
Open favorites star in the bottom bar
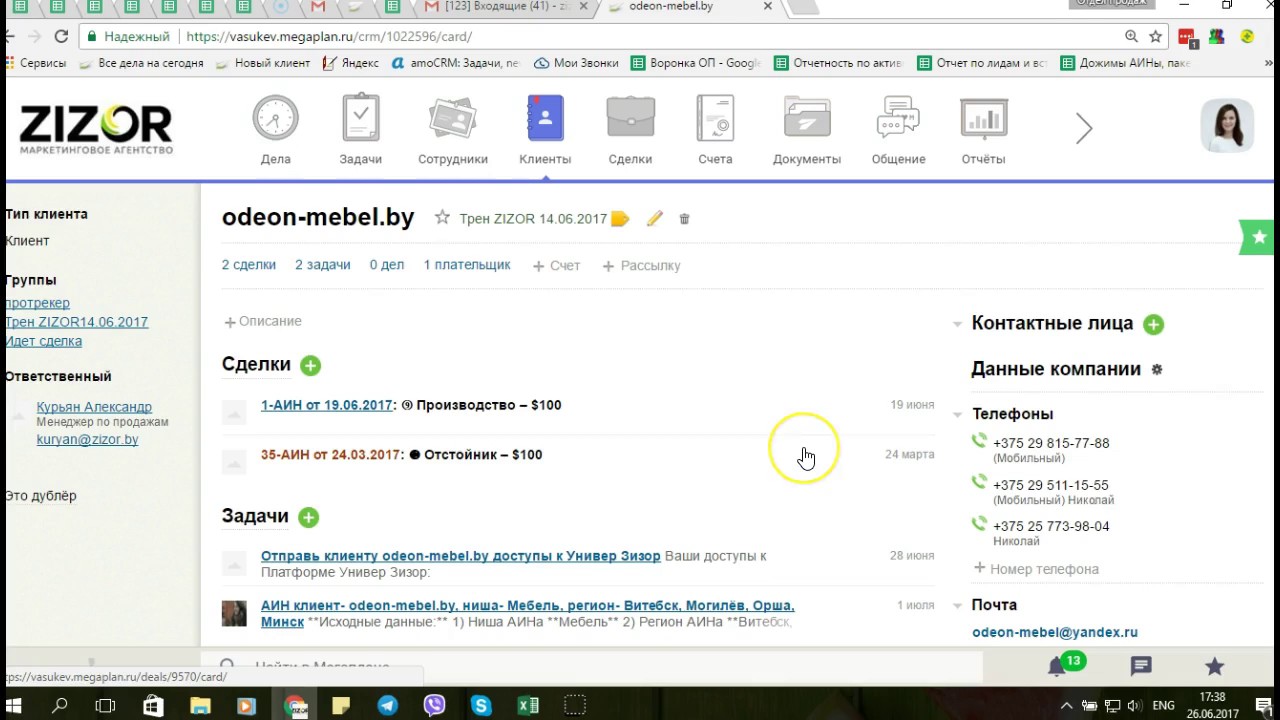click(x=1214, y=666)
